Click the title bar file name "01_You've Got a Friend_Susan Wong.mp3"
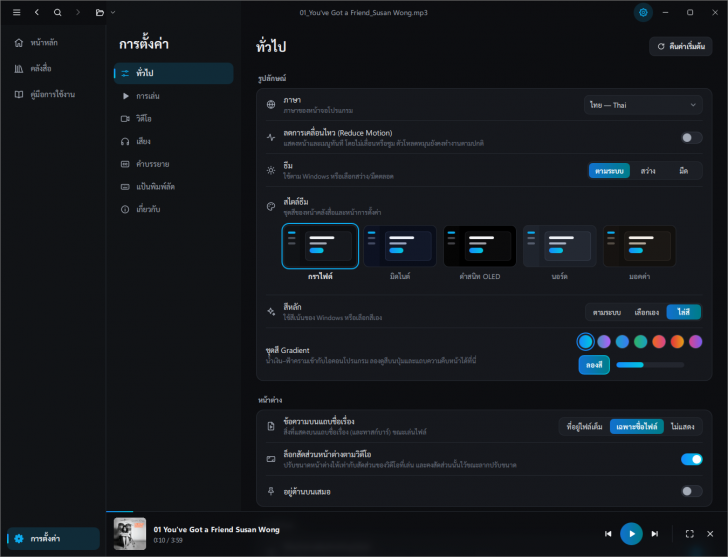The image size is (728, 557). pyautogui.click(x=364, y=13)
